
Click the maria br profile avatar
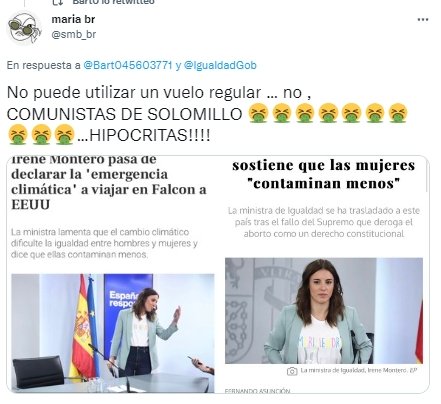point(23,28)
